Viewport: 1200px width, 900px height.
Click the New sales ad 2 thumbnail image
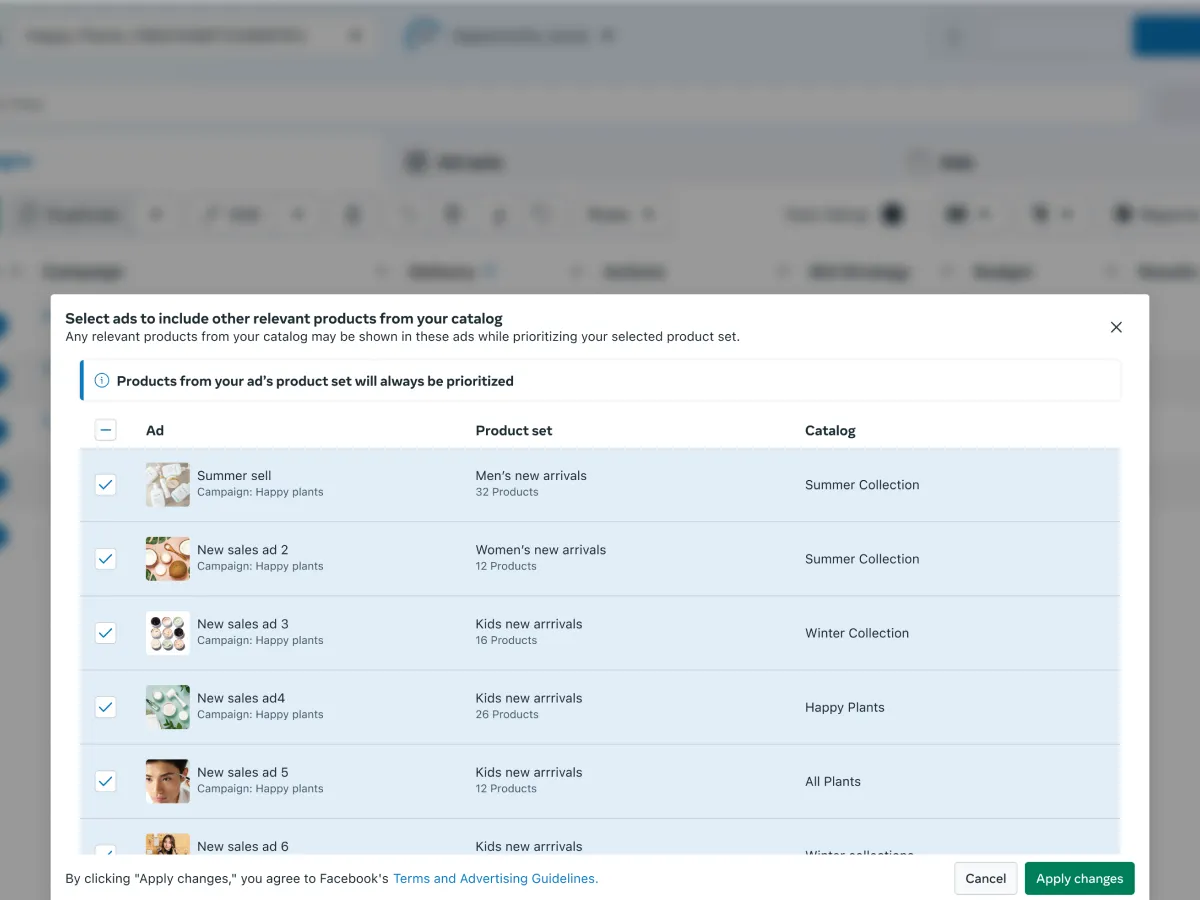pyautogui.click(x=167, y=559)
